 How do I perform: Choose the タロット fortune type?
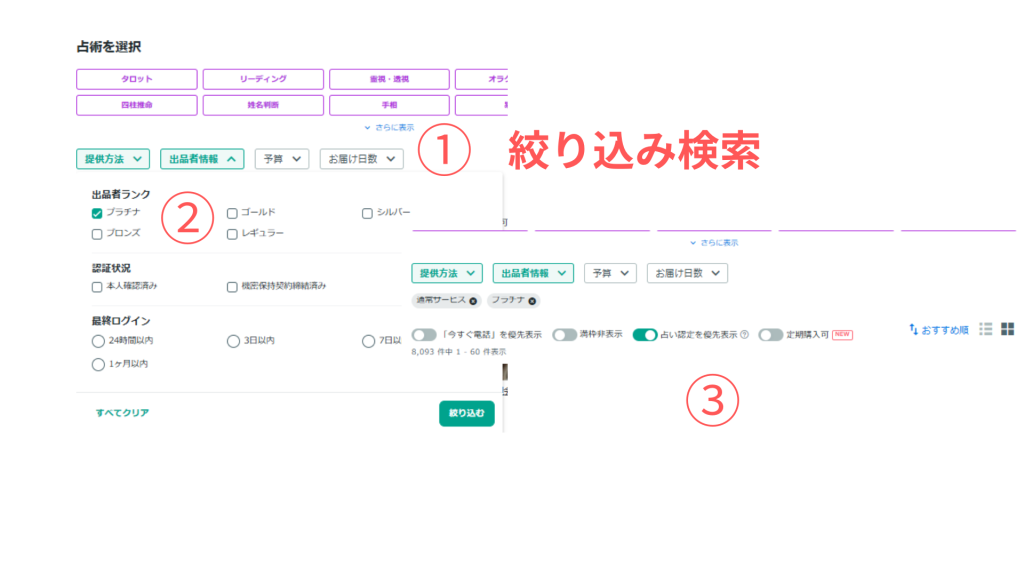tap(136, 79)
